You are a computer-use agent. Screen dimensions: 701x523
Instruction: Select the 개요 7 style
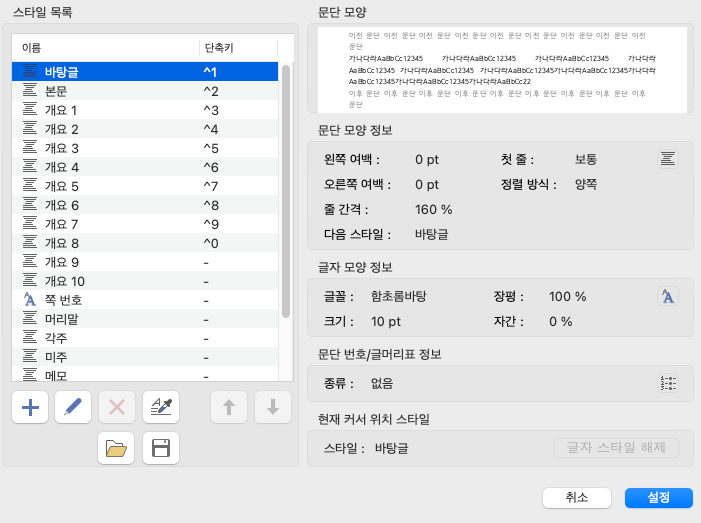click(x=145, y=224)
